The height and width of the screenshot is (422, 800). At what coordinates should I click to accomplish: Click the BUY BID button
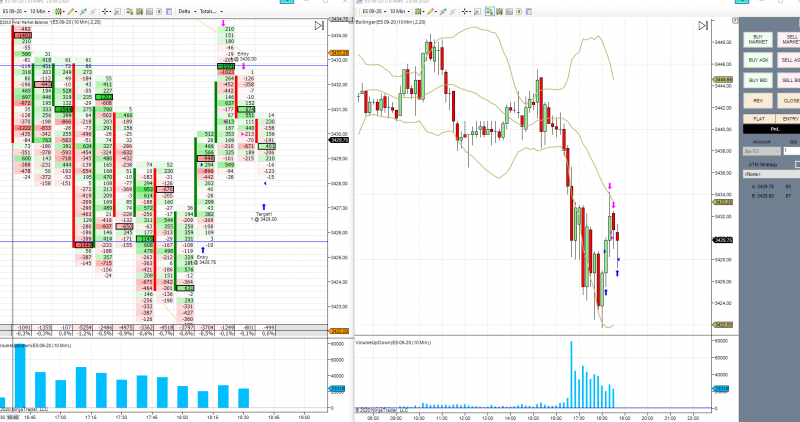click(x=758, y=80)
